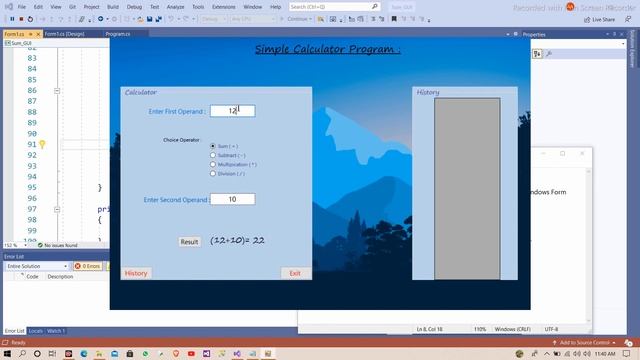Viewport: 640px width, 360px height.
Task: Open the Debug configuration dropdown
Action: (213, 19)
